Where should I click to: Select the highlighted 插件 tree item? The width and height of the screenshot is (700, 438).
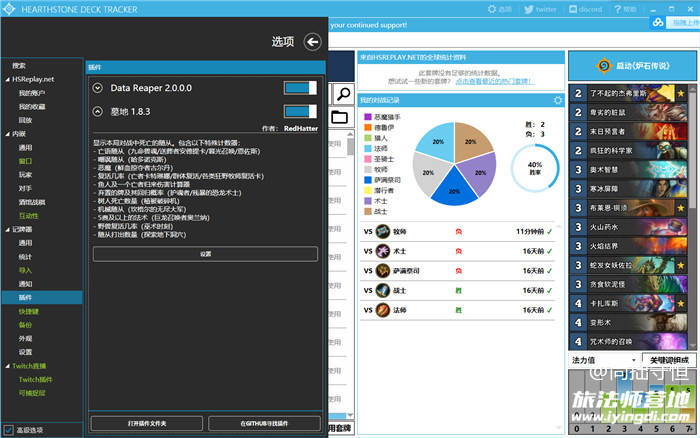point(42,297)
